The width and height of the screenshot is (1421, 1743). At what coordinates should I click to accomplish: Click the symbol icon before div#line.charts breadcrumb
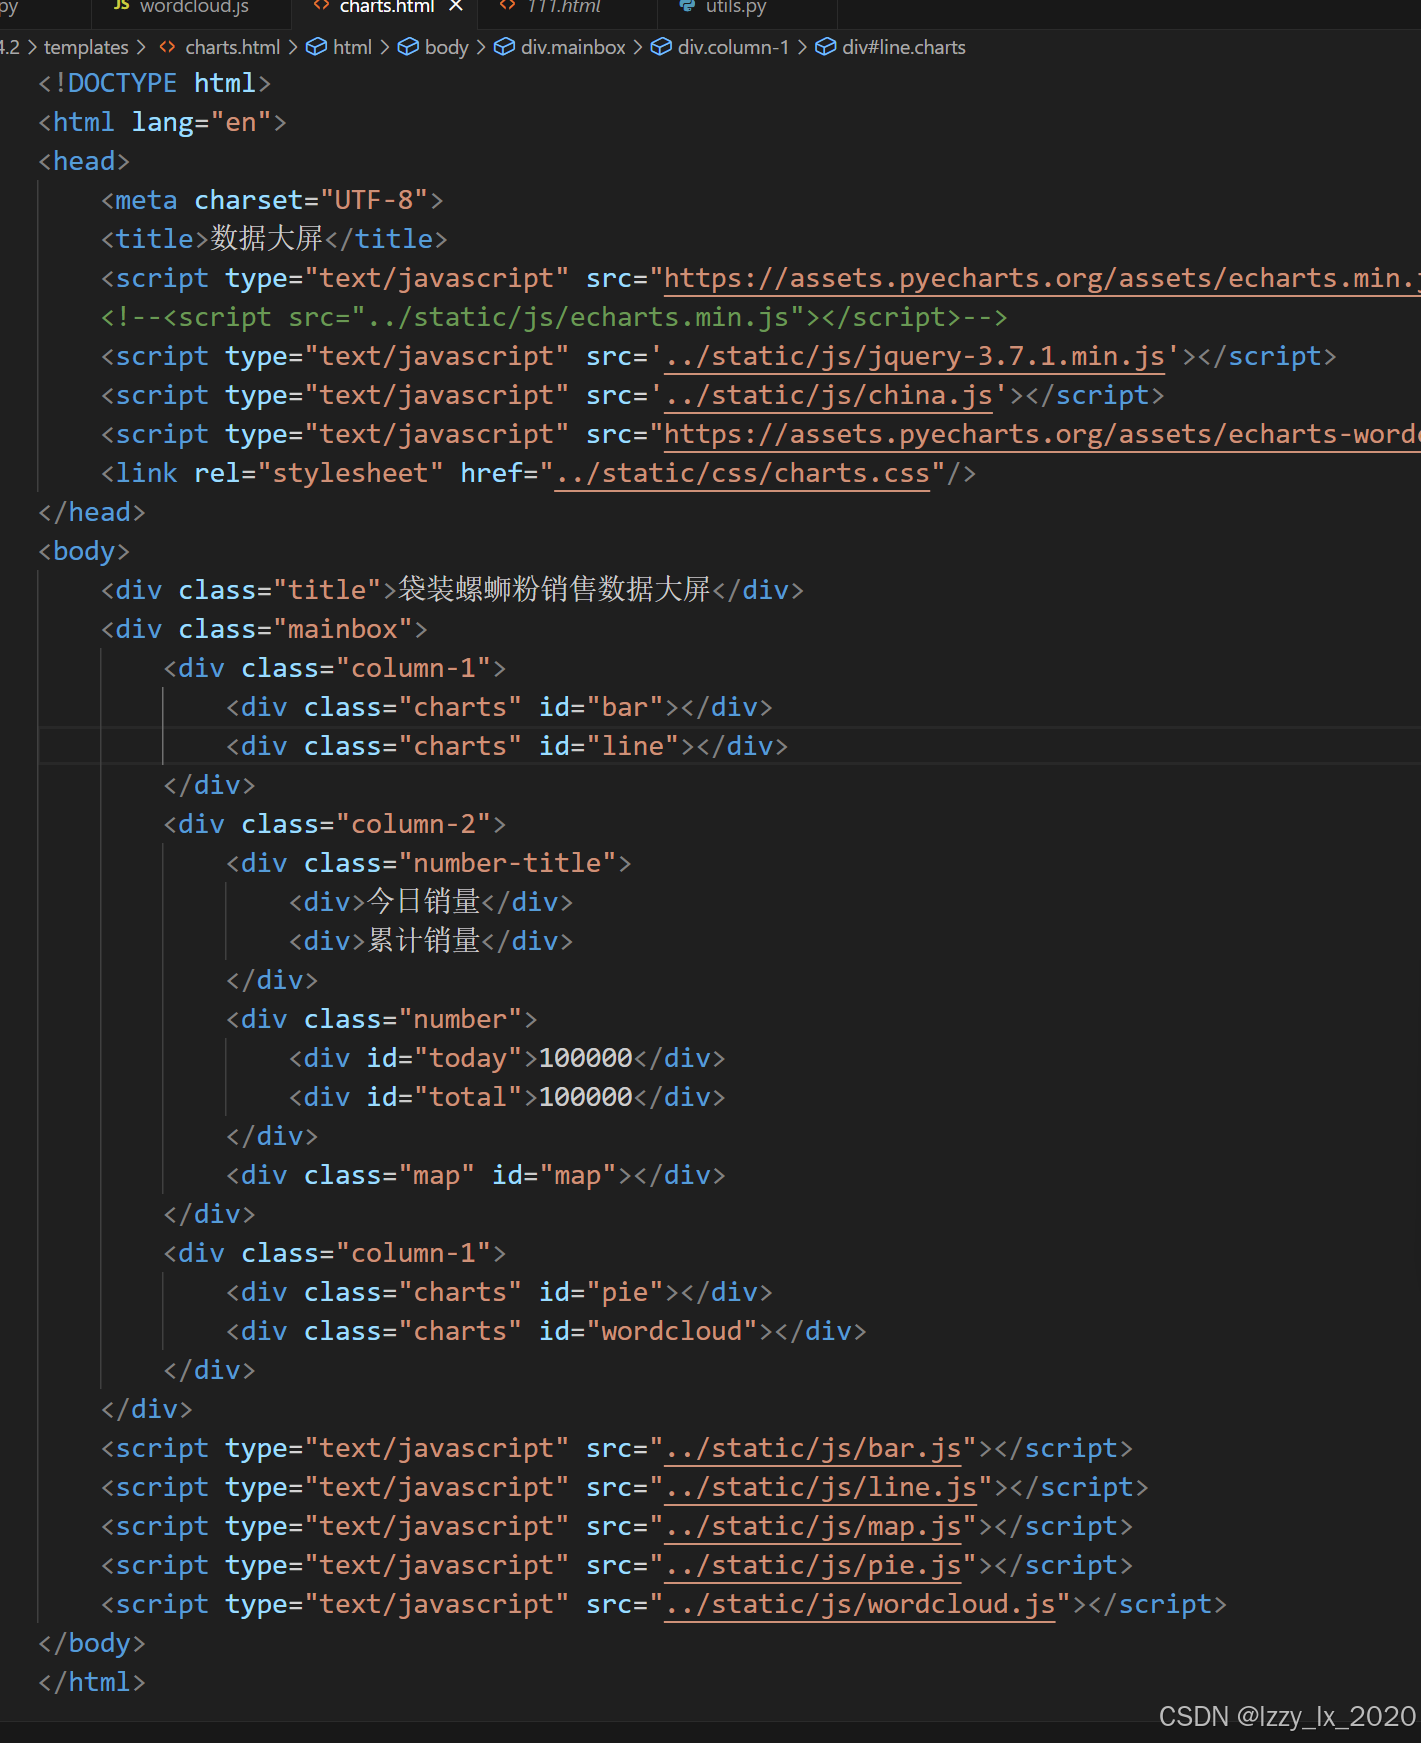[825, 47]
